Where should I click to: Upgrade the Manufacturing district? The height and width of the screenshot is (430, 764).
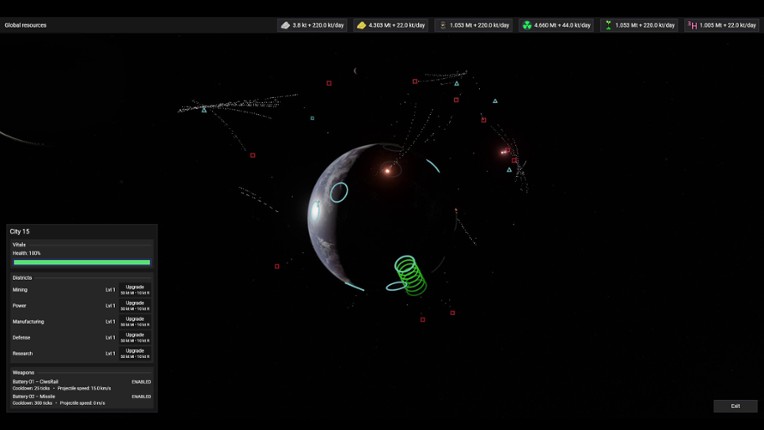pyautogui.click(x=135, y=321)
